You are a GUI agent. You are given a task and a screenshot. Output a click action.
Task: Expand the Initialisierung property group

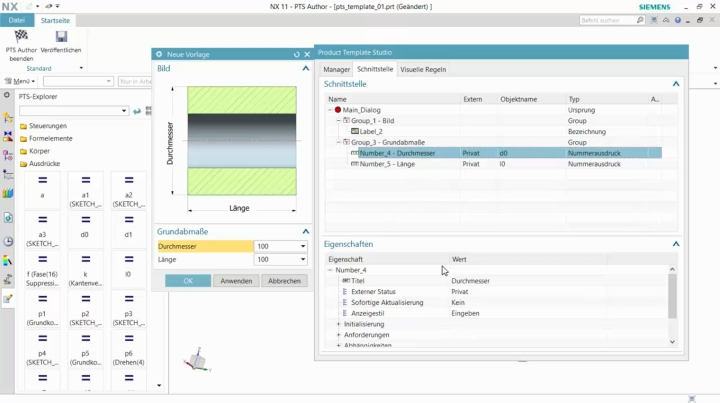(x=338, y=324)
